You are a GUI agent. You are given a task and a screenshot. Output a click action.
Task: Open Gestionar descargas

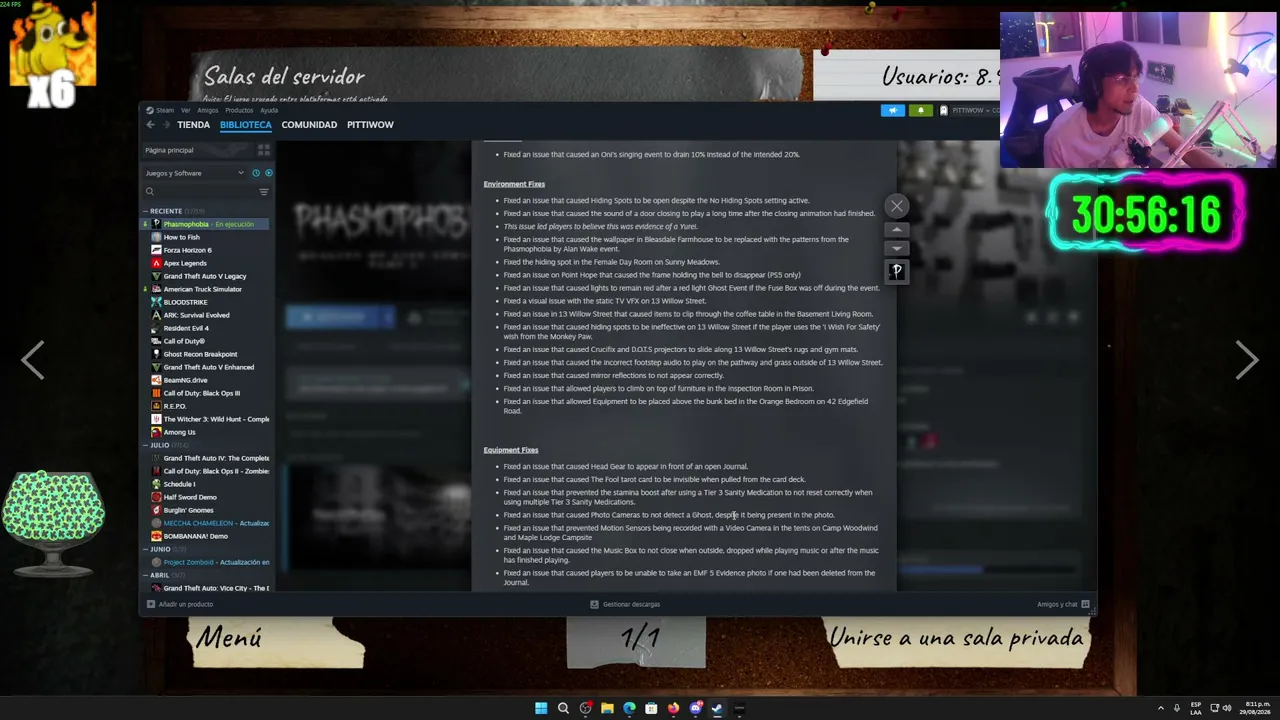click(x=625, y=604)
